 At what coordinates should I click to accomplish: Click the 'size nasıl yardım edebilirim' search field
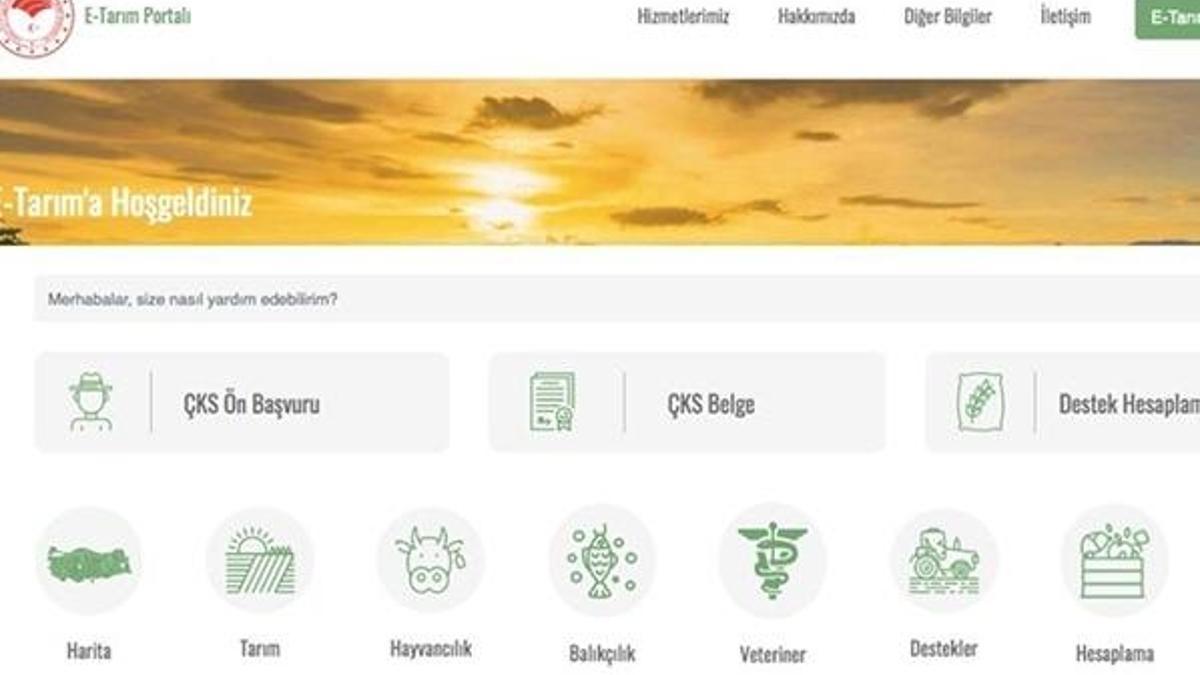[x=617, y=299]
